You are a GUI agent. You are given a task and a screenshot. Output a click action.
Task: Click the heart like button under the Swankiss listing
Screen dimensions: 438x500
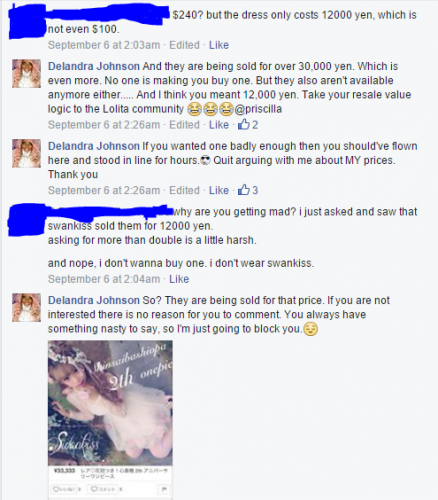pyautogui.click(x=65, y=489)
